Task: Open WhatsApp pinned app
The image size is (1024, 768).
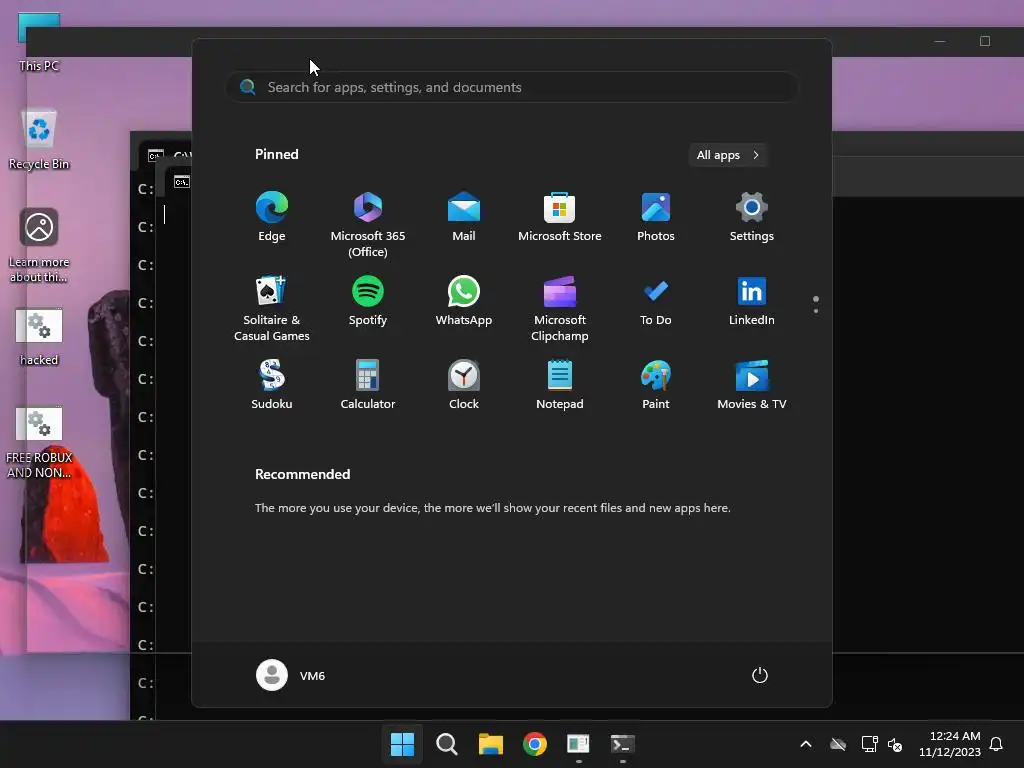Action: tap(464, 301)
